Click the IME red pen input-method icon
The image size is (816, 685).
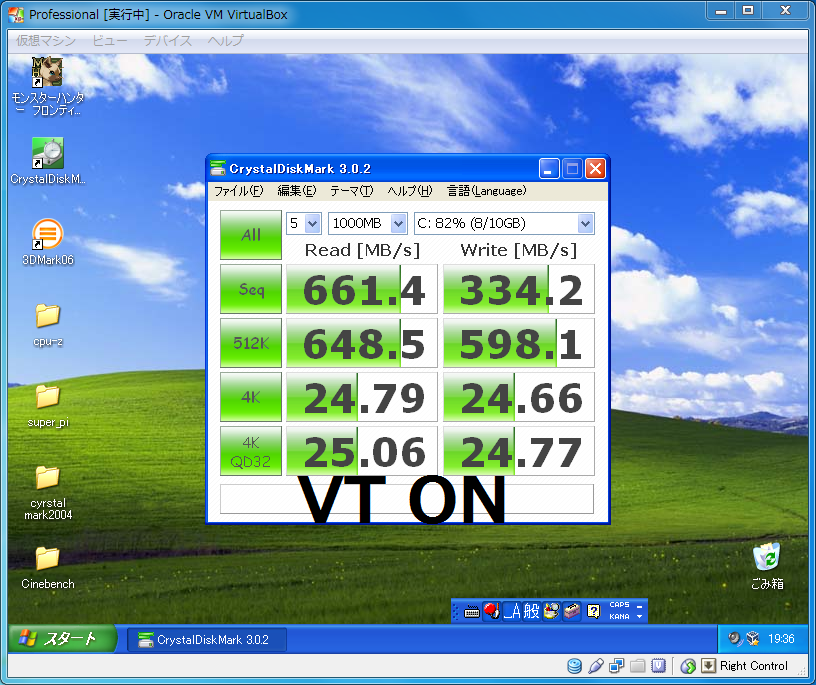491,611
